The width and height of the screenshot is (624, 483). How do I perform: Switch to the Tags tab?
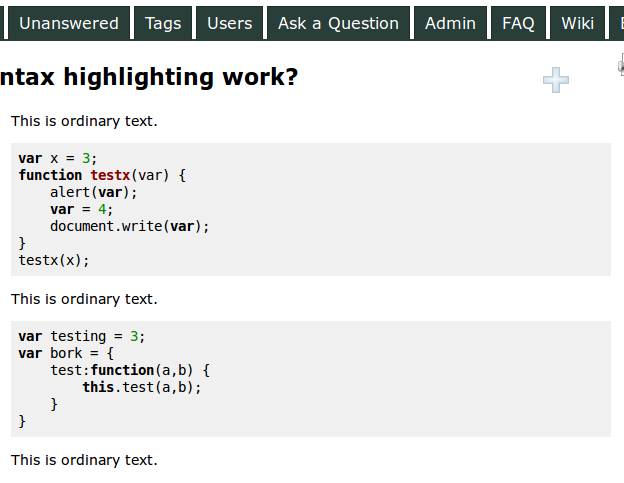pyautogui.click(x=164, y=23)
